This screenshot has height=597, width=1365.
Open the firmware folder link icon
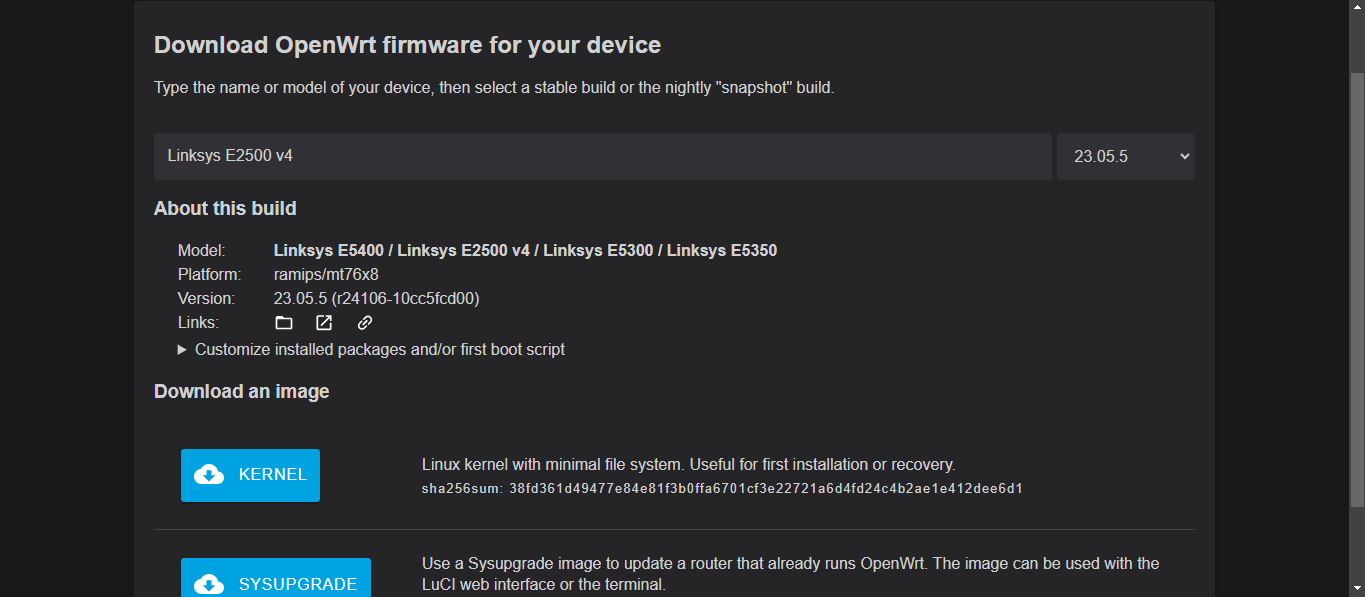tap(284, 323)
